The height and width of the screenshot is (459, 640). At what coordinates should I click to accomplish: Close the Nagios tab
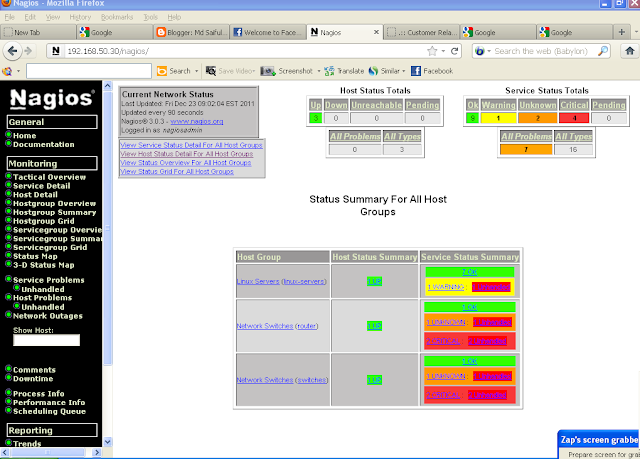click(x=376, y=32)
